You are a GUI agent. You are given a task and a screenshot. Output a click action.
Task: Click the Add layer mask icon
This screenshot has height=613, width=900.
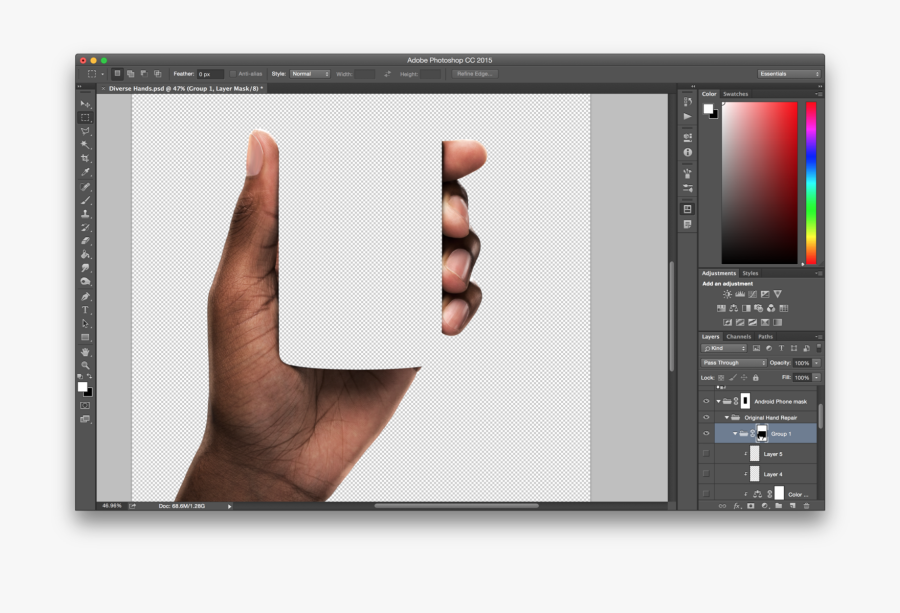pyautogui.click(x=749, y=504)
